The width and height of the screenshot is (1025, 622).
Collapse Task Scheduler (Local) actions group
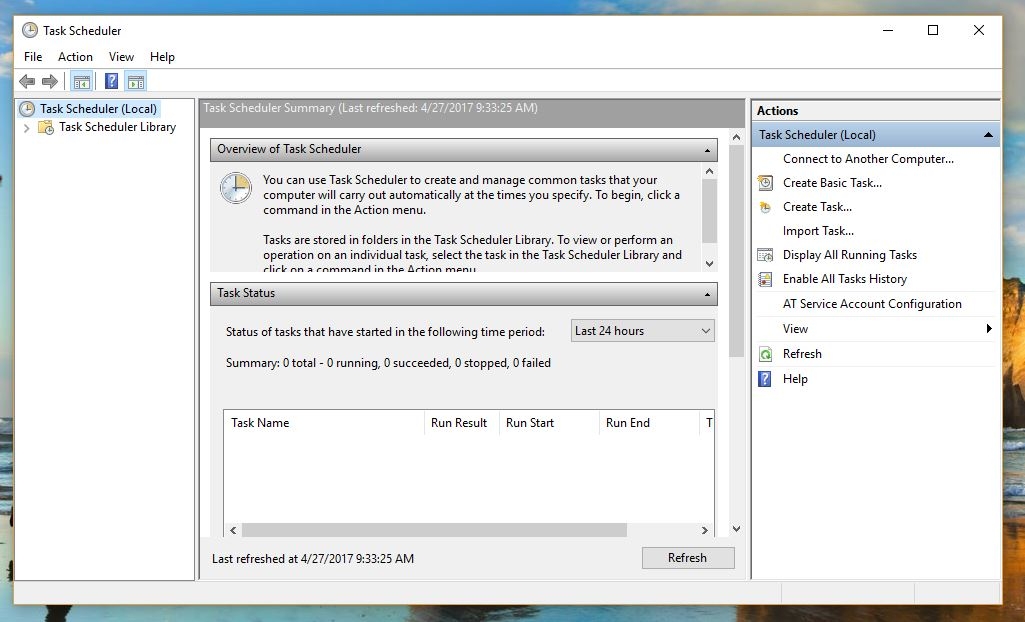point(988,135)
